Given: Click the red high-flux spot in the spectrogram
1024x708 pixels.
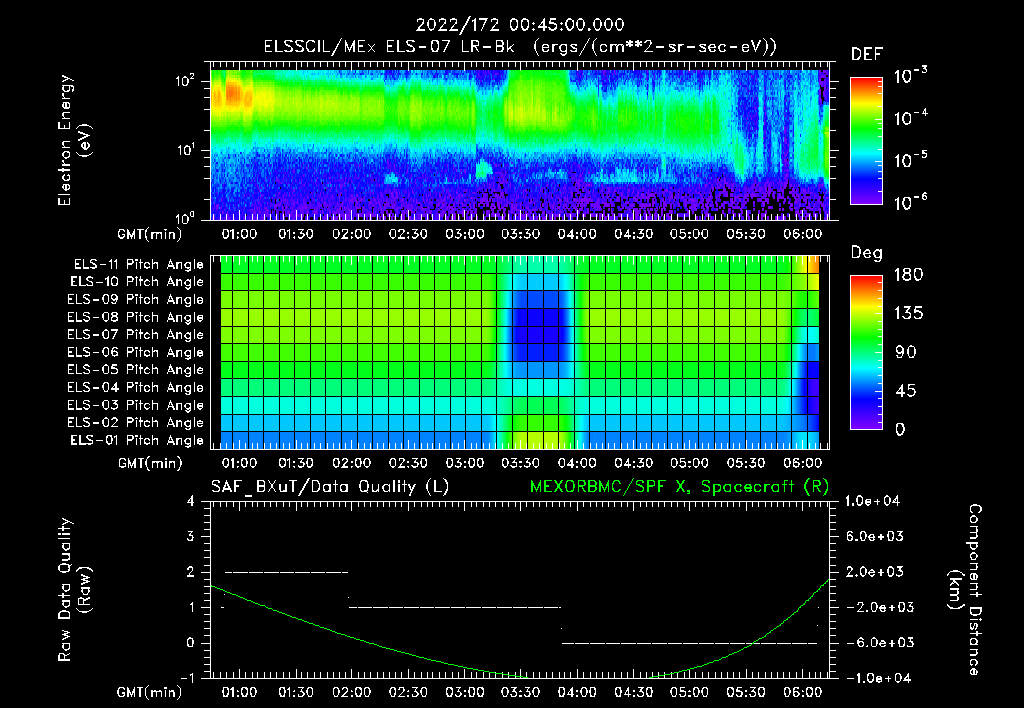Looking at the screenshot, I should click(x=233, y=95).
